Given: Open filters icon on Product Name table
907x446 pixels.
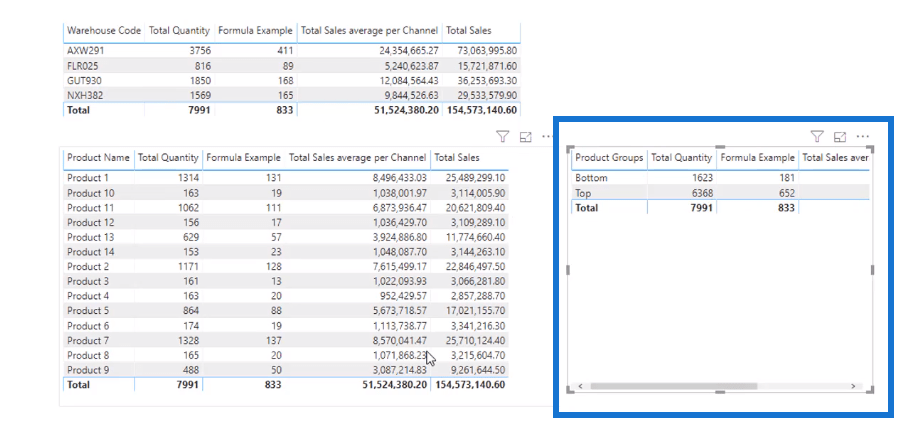Looking at the screenshot, I should (x=502, y=137).
